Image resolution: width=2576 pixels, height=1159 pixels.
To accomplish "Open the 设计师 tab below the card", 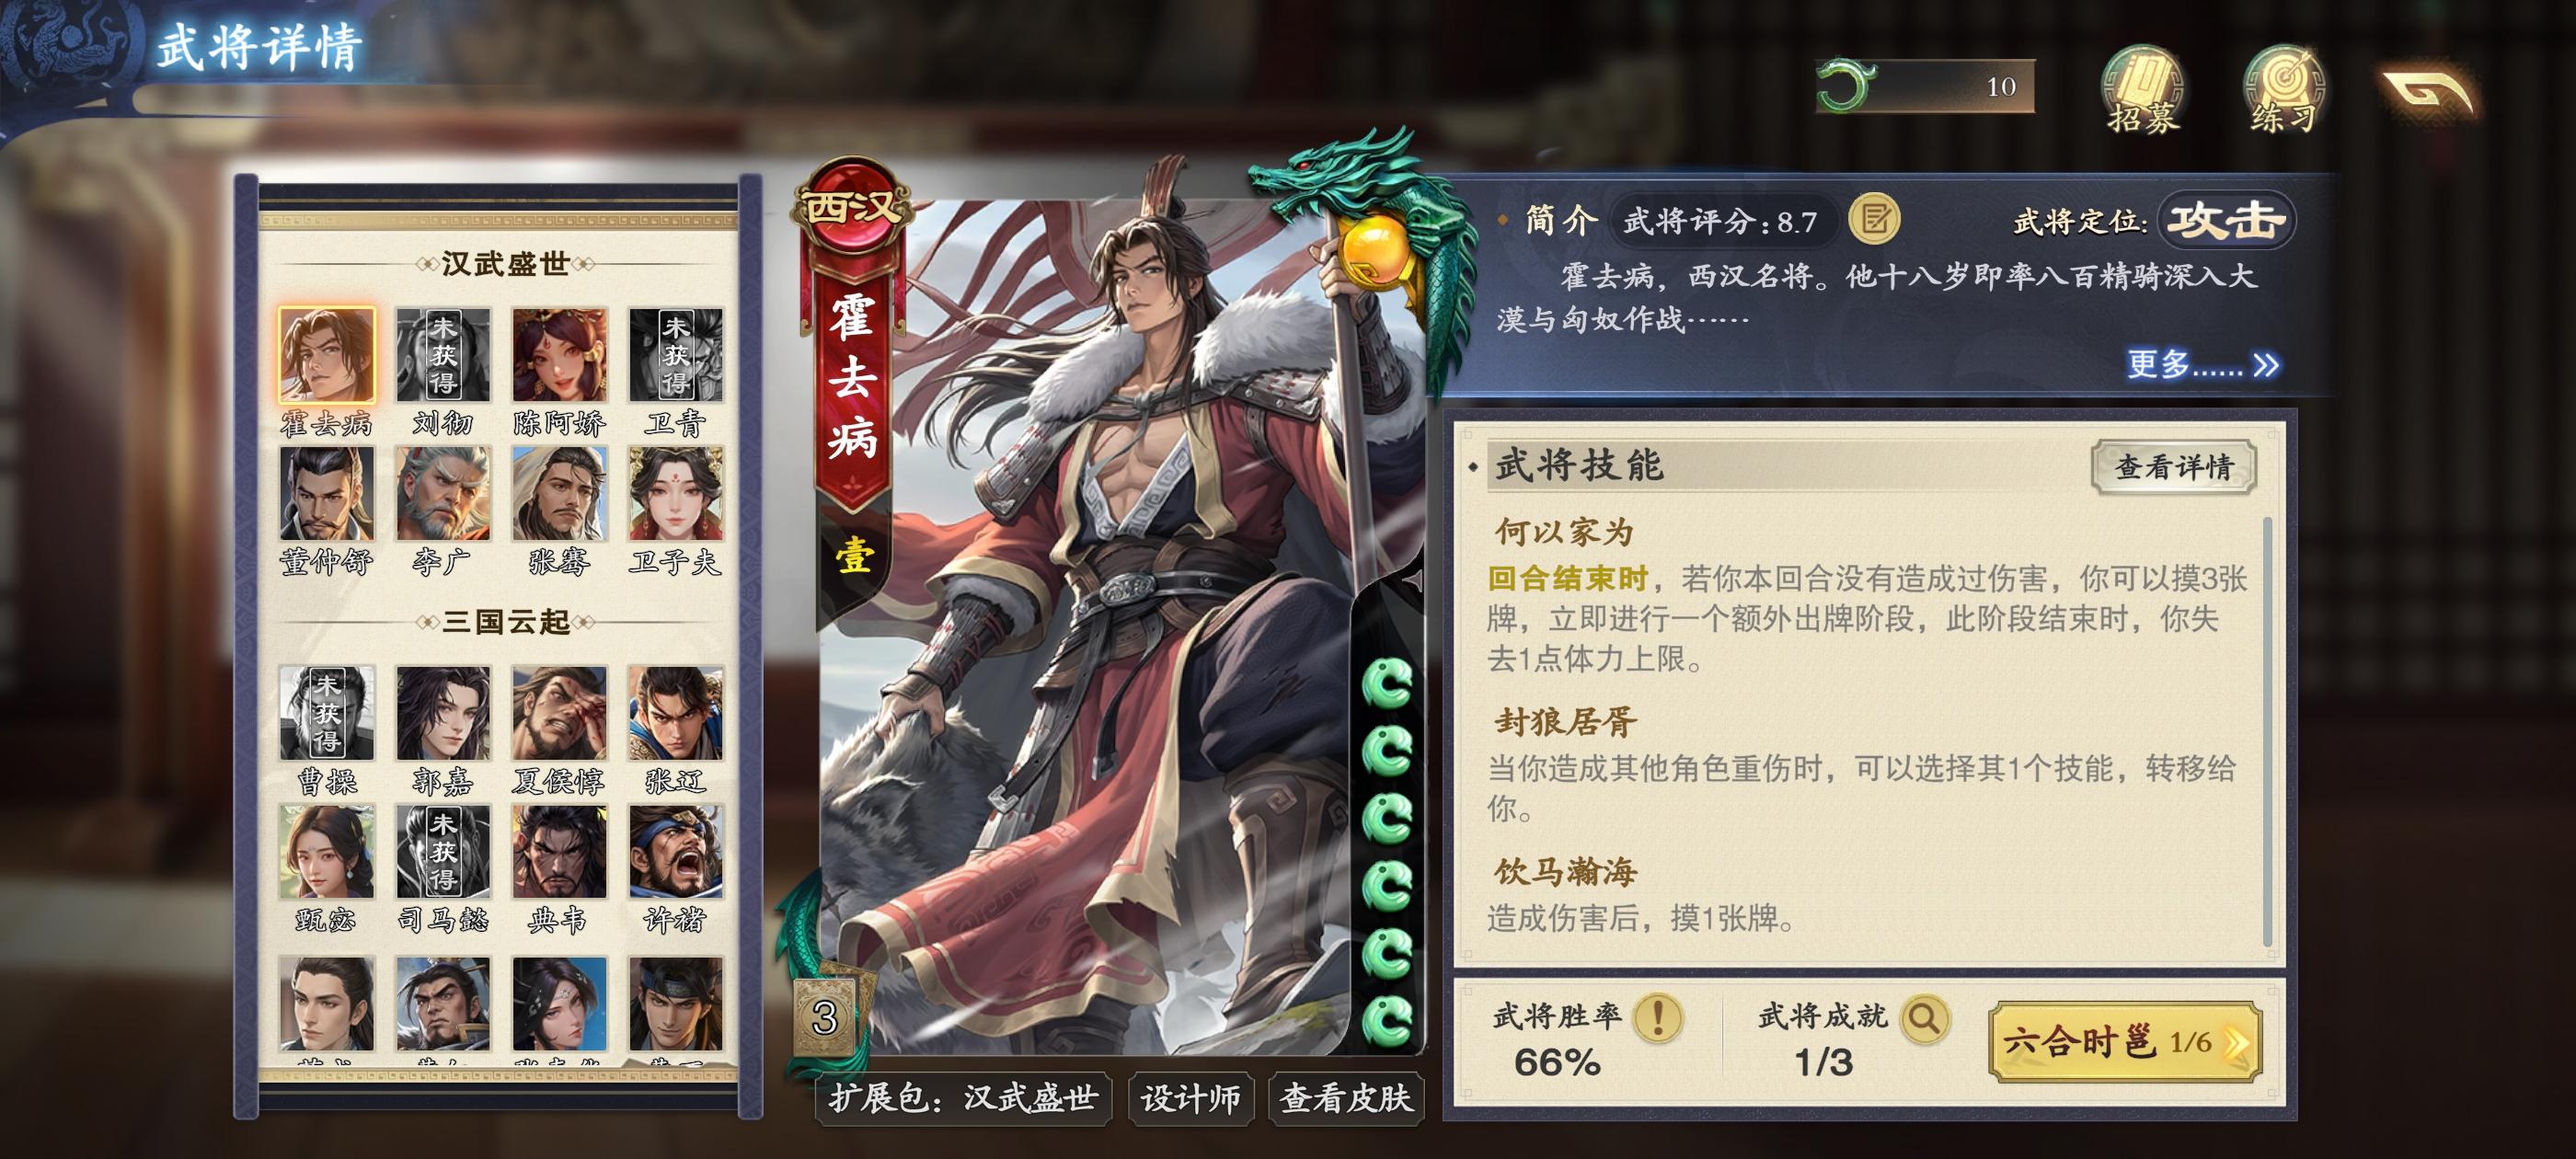I will tap(1190, 1098).
